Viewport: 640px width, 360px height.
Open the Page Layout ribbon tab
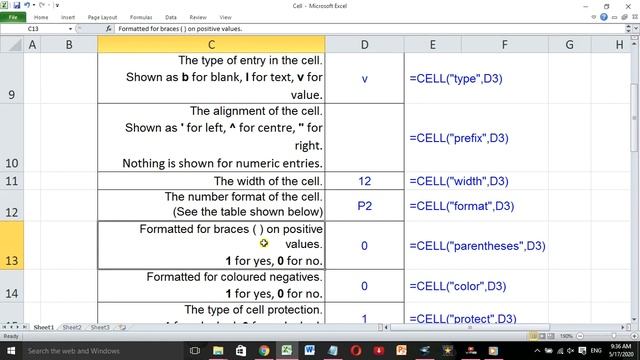coord(102,17)
